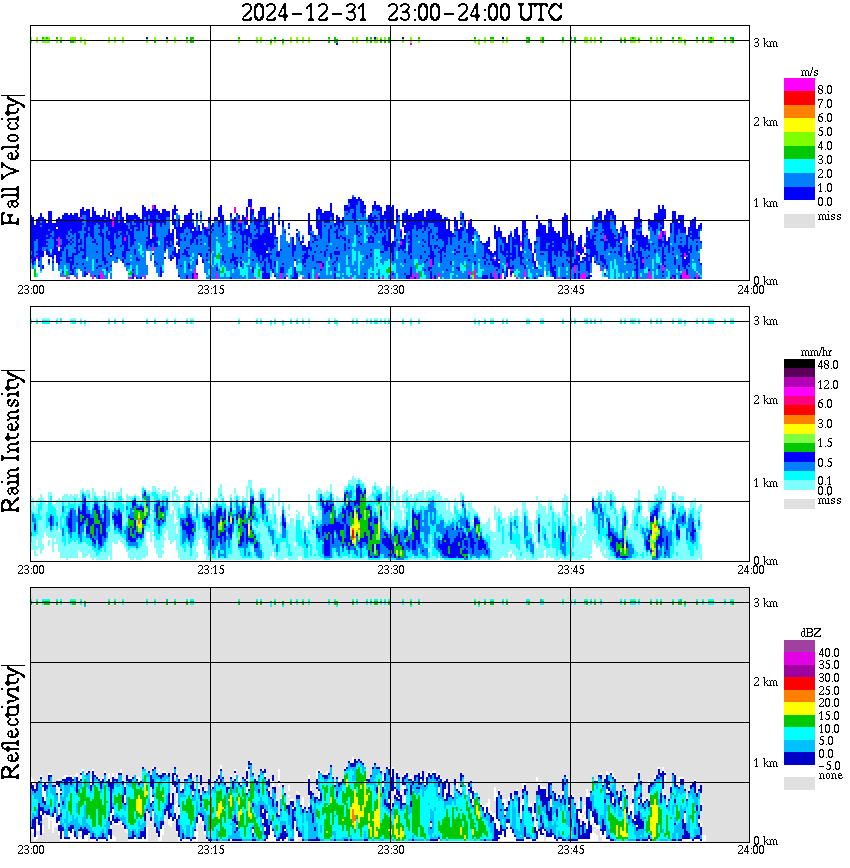850x868 pixels.
Task: Click the 12.0 value in mm/hr legend
Action: (827, 385)
